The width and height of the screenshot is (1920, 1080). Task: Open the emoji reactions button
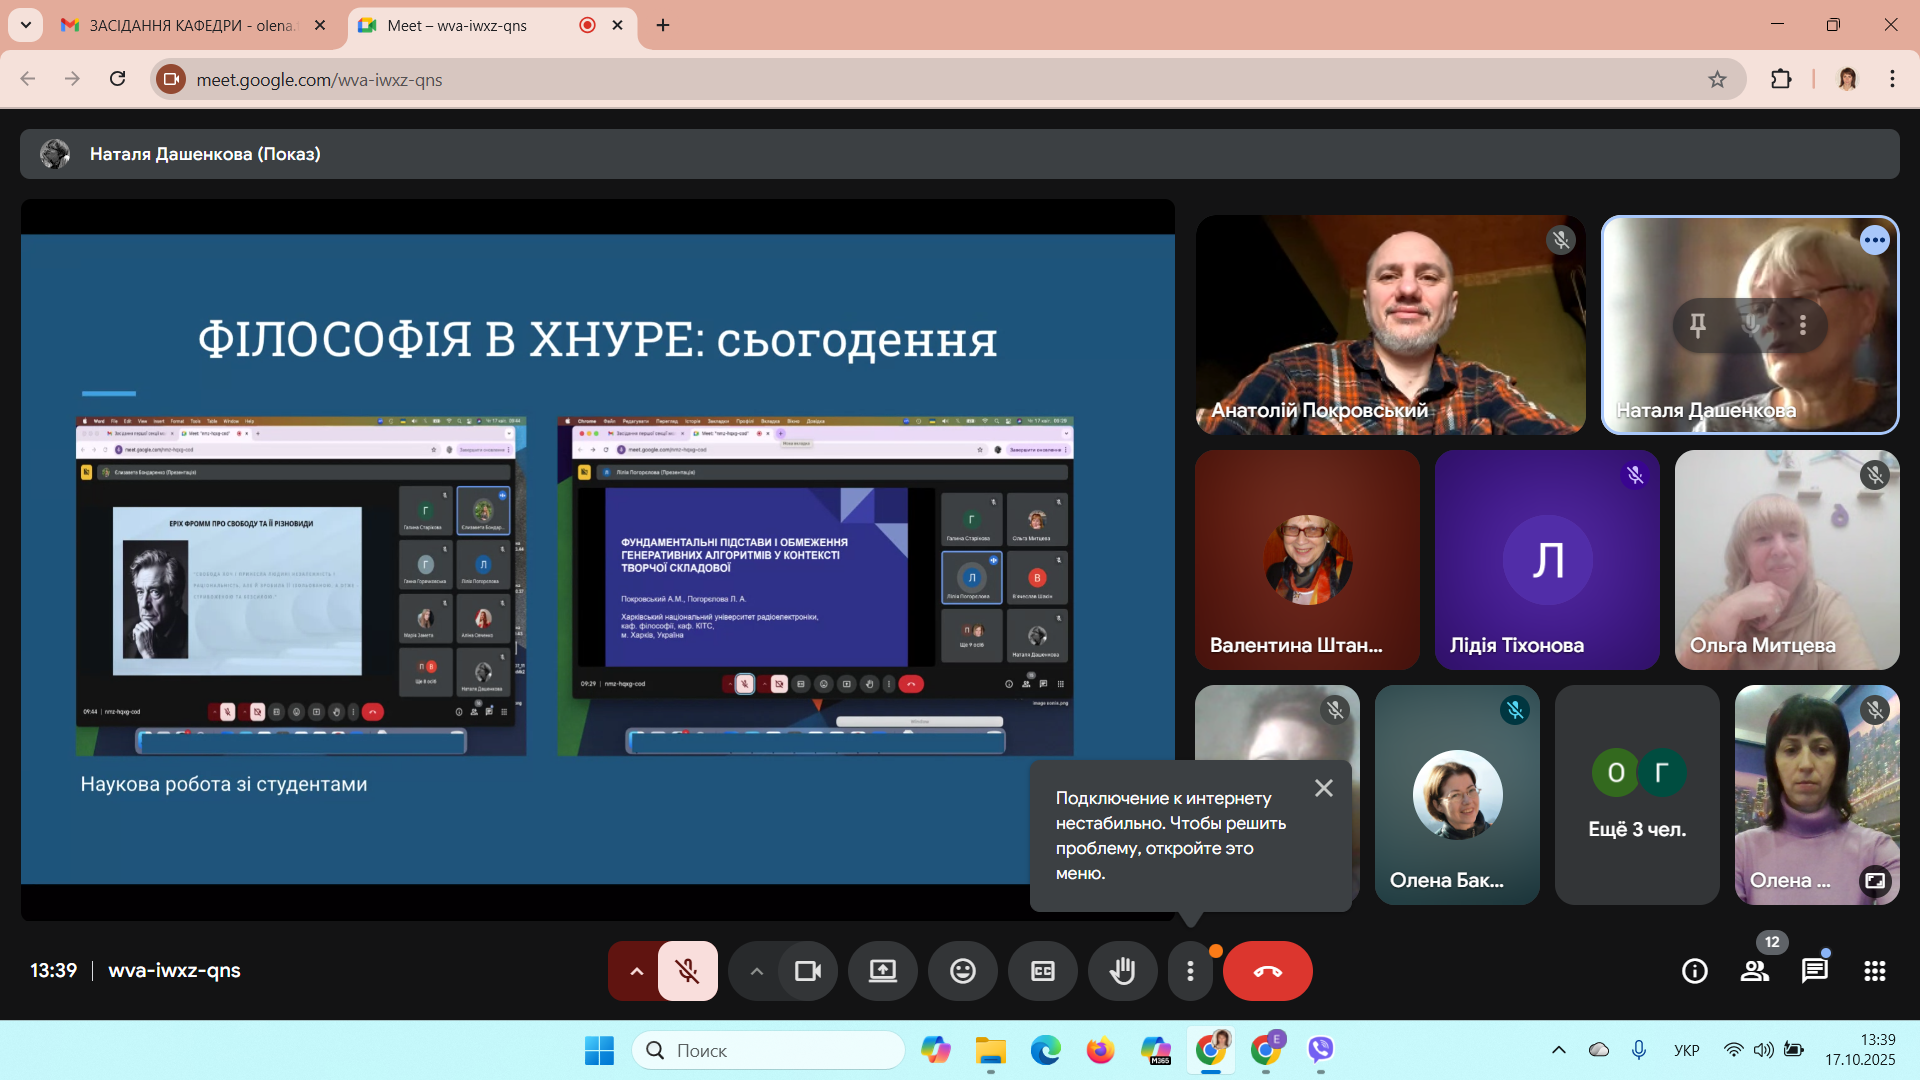pos(962,971)
